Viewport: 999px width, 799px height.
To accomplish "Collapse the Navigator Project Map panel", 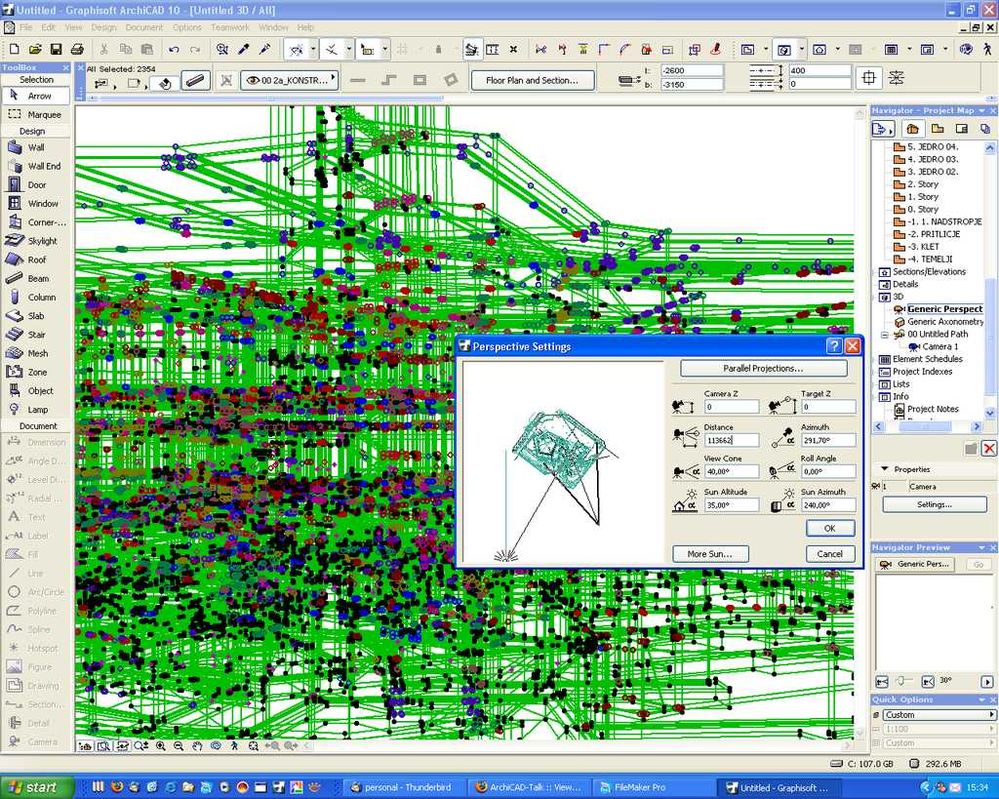I will [x=982, y=111].
